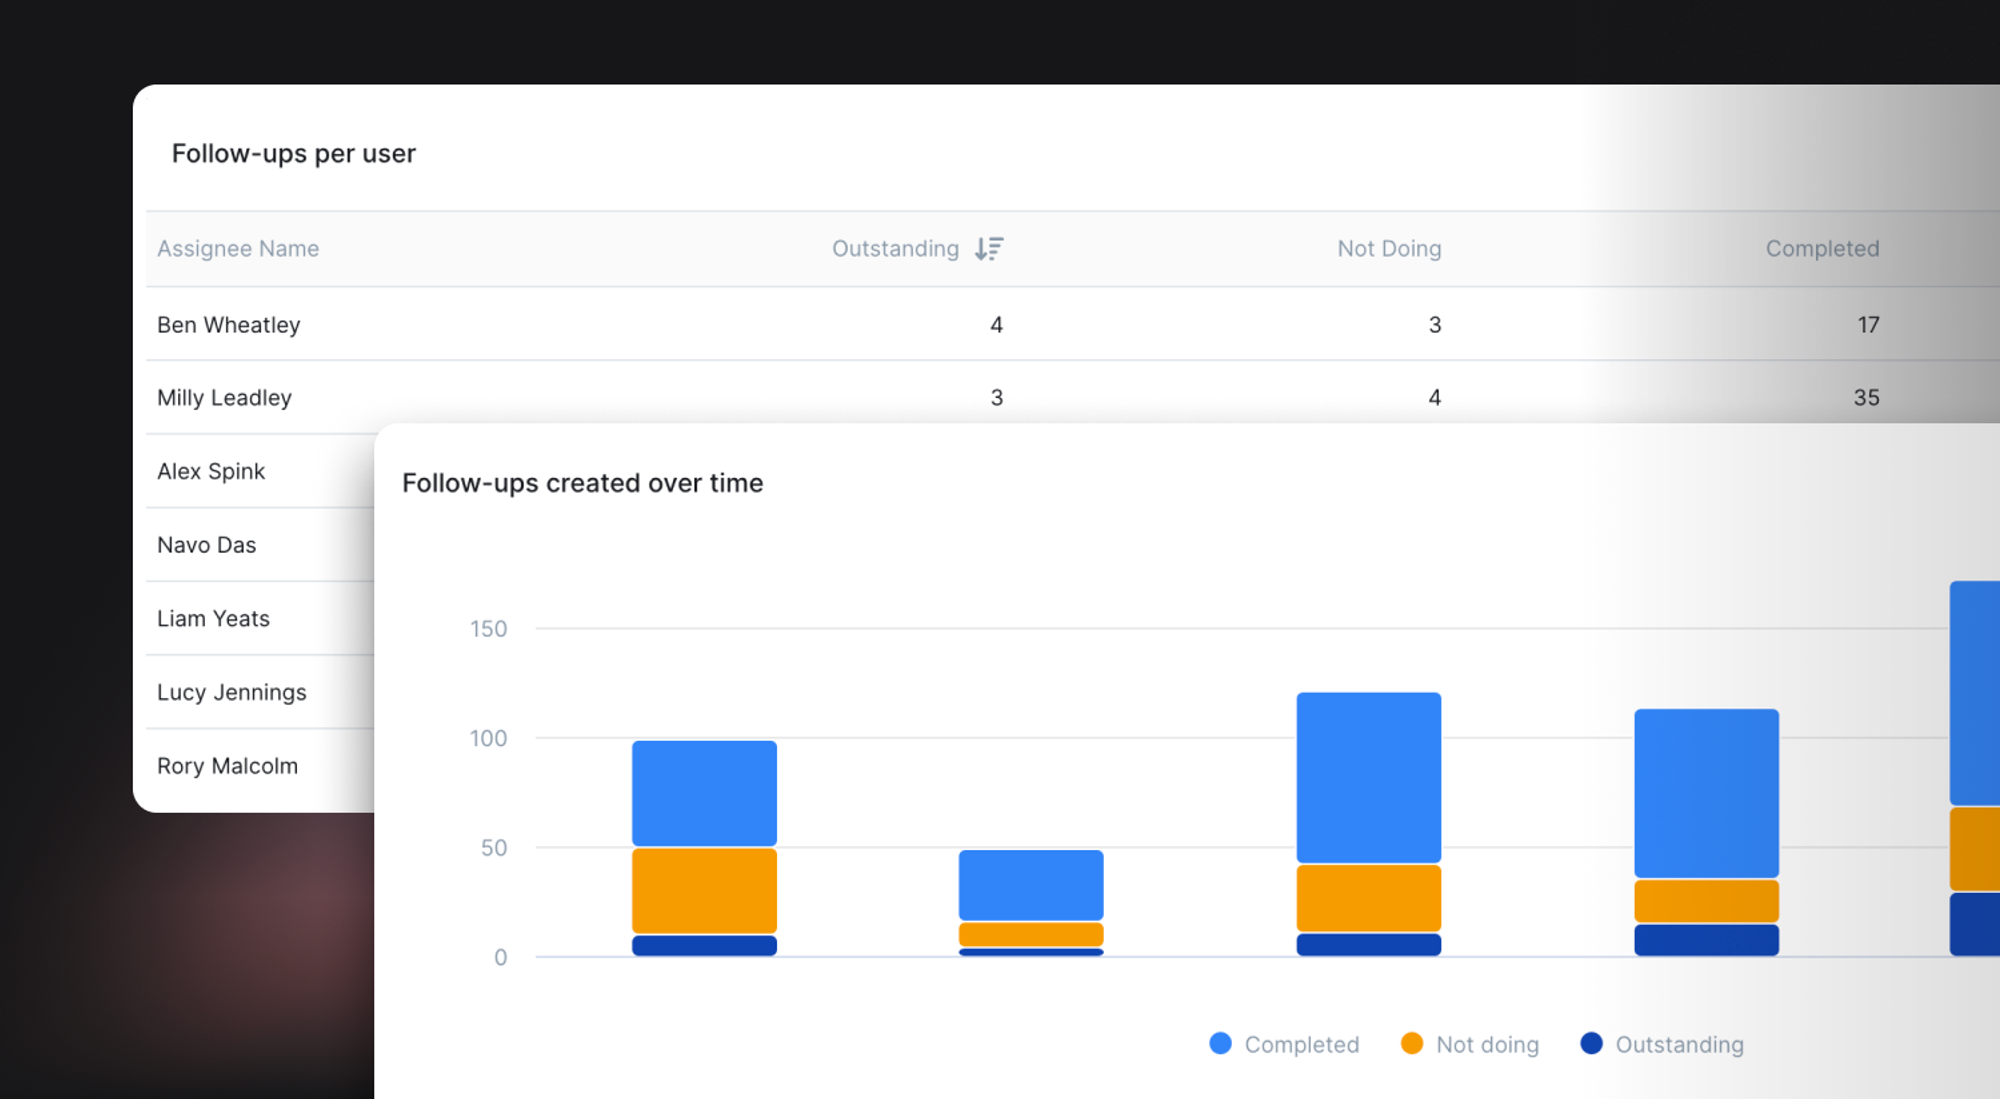Sort by Completed column header
The height and width of the screenshot is (1099, 2000).
tap(1822, 248)
